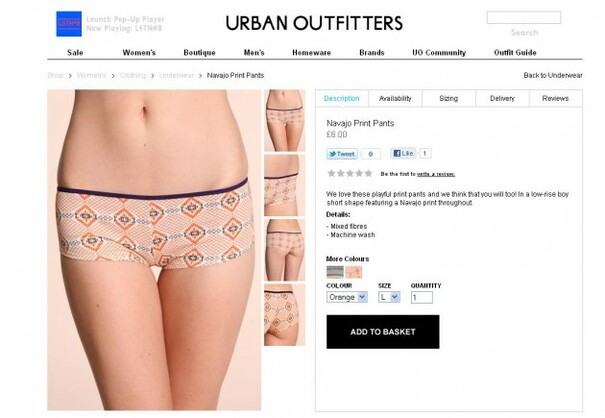605x418 pixels.
Task: Click the write a review link
Action: 436,174
